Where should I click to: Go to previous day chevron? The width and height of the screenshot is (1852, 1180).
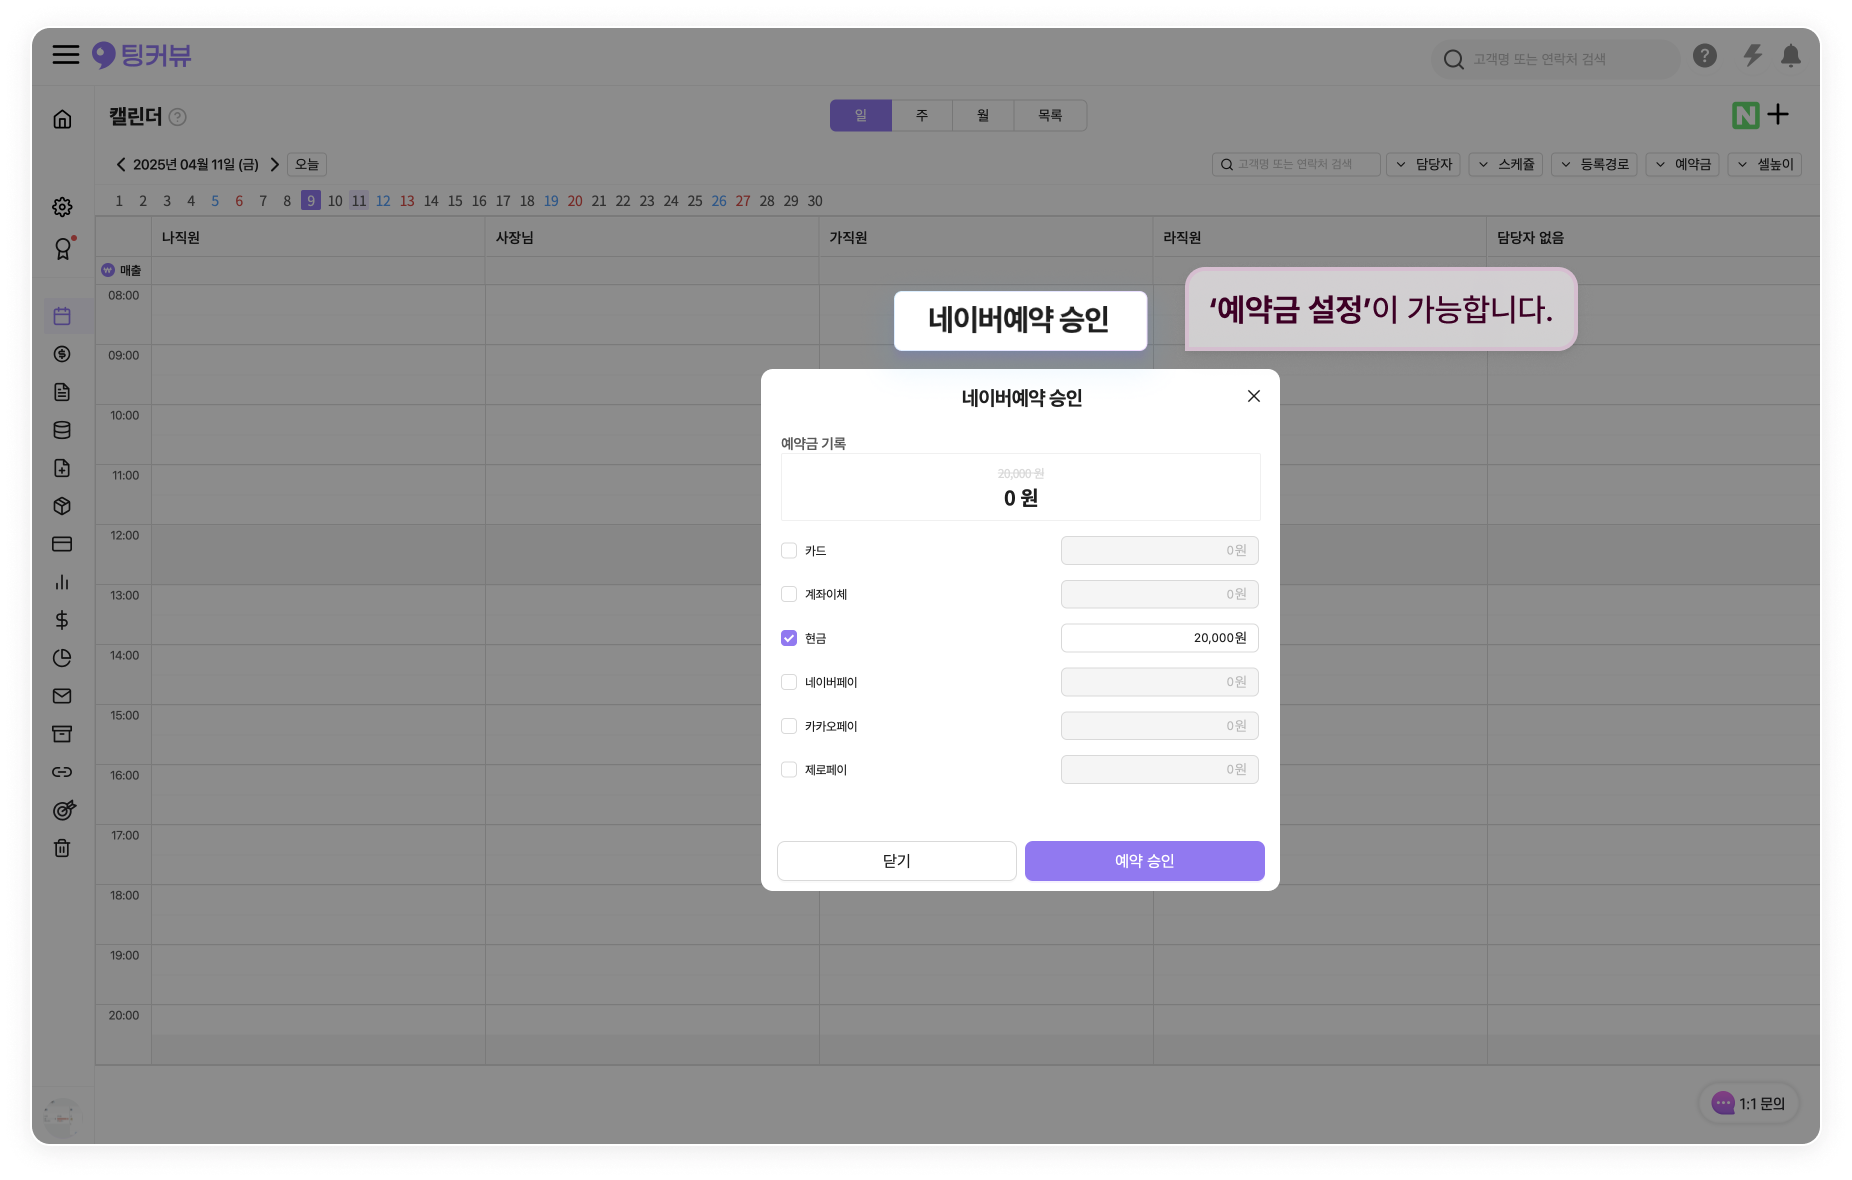click(x=121, y=164)
